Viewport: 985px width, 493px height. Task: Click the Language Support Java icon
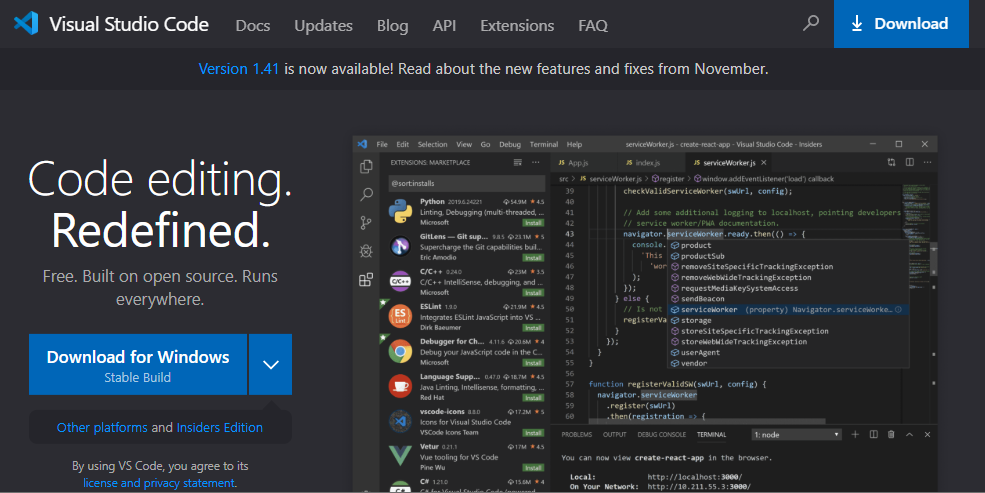400,386
